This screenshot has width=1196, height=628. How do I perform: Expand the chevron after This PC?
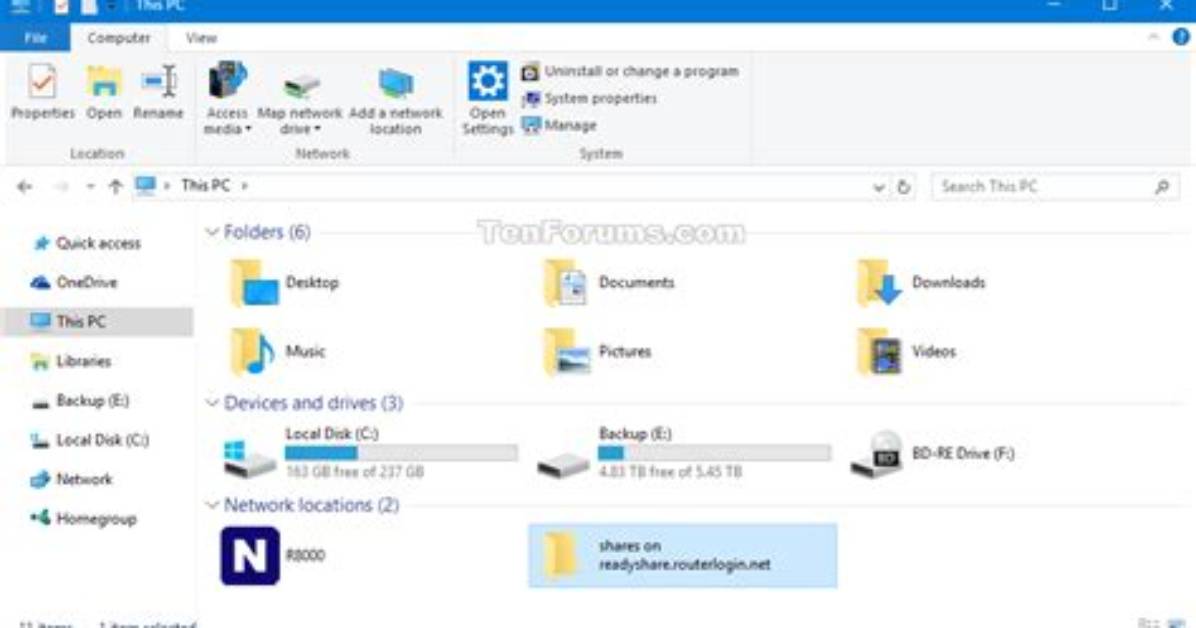coord(245,185)
